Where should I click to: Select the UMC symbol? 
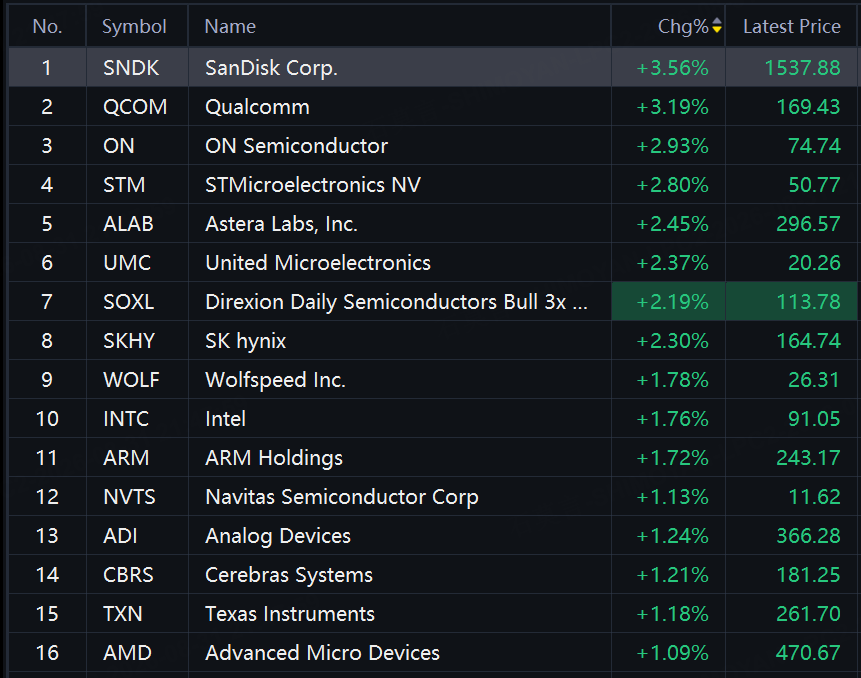127,263
